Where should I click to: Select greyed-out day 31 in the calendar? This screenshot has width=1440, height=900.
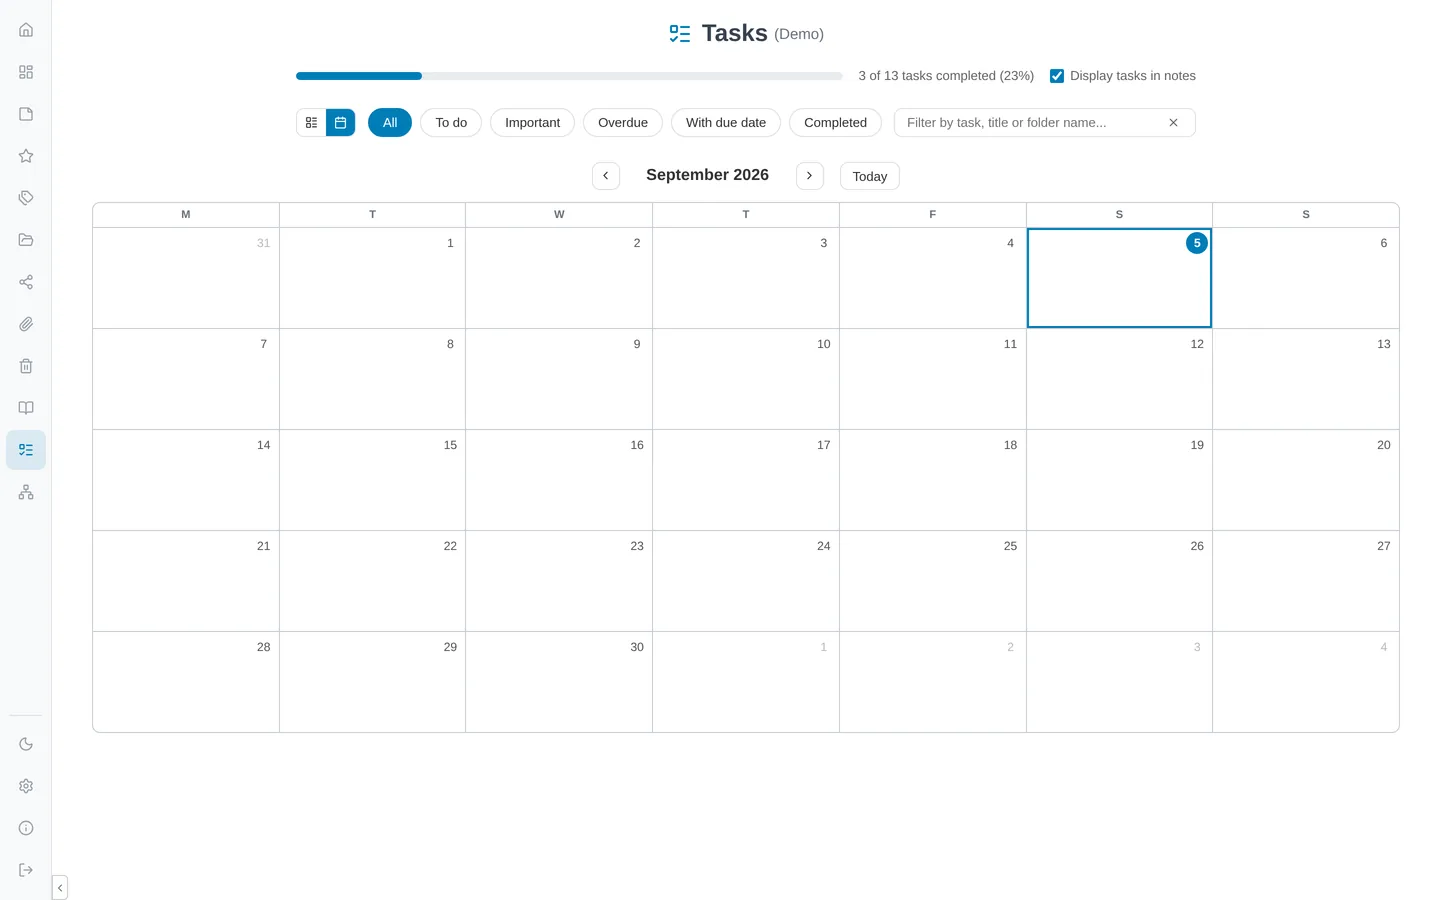click(x=186, y=278)
